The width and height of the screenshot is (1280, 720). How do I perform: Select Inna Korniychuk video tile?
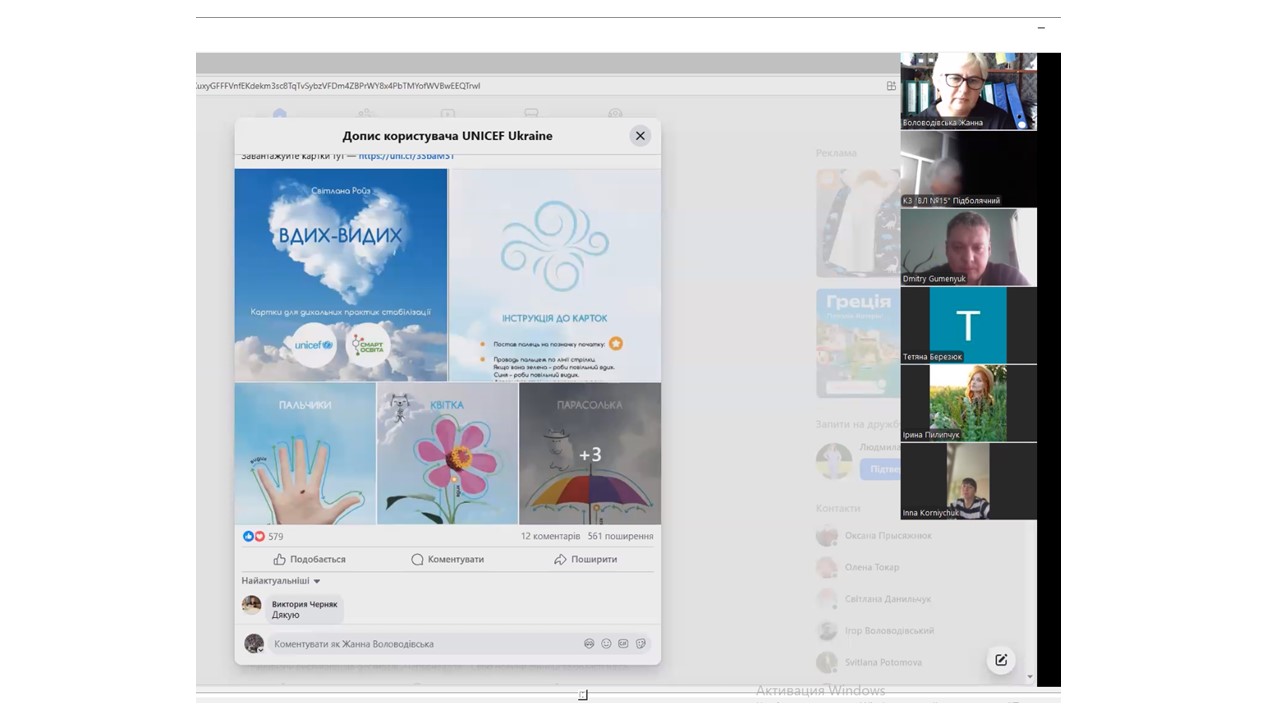(968, 481)
